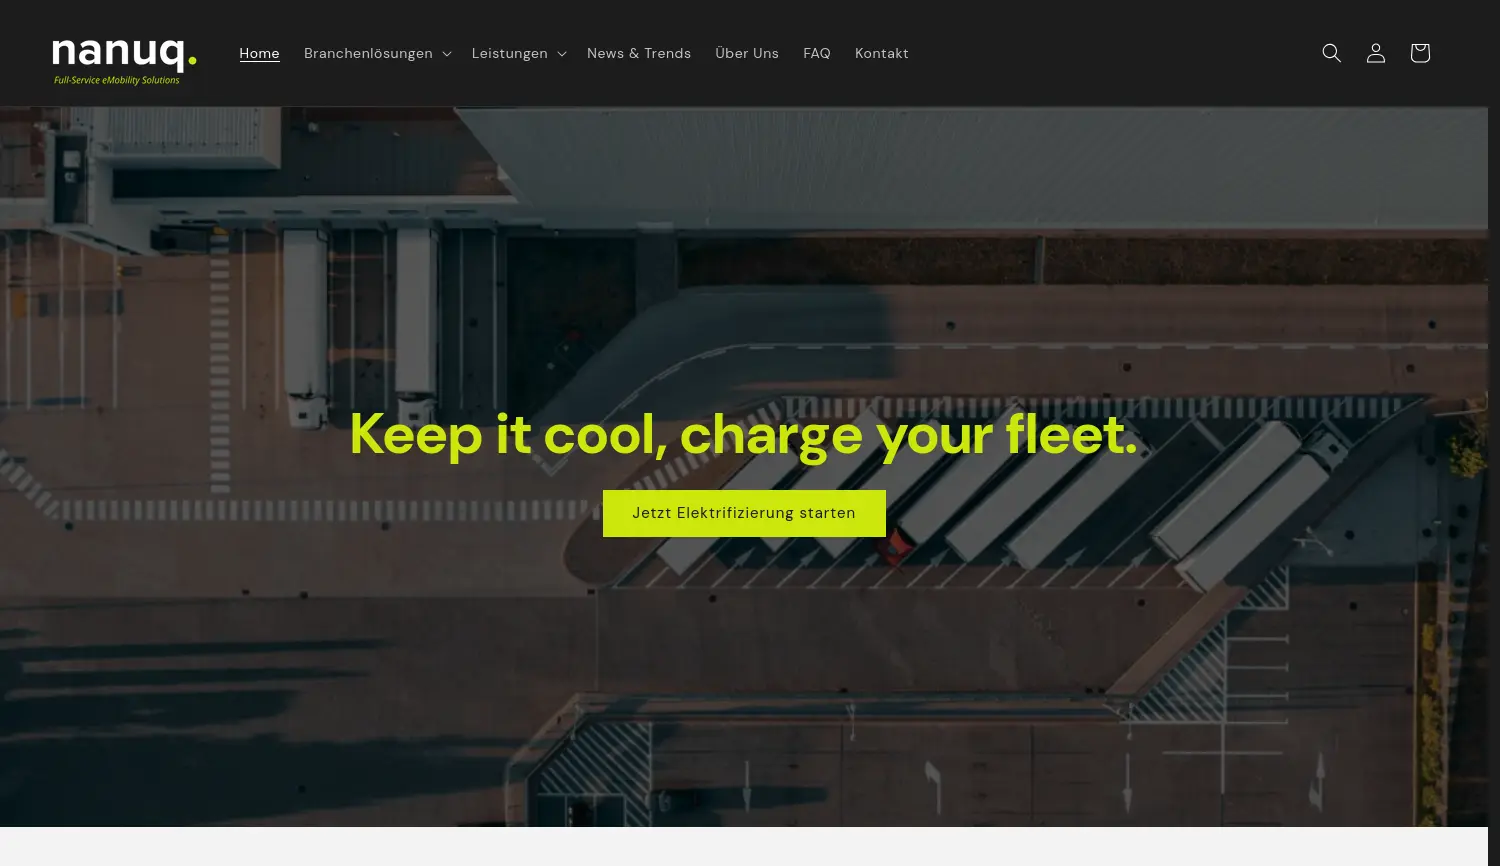Open the News & Trends page

click(x=639, y=53)
